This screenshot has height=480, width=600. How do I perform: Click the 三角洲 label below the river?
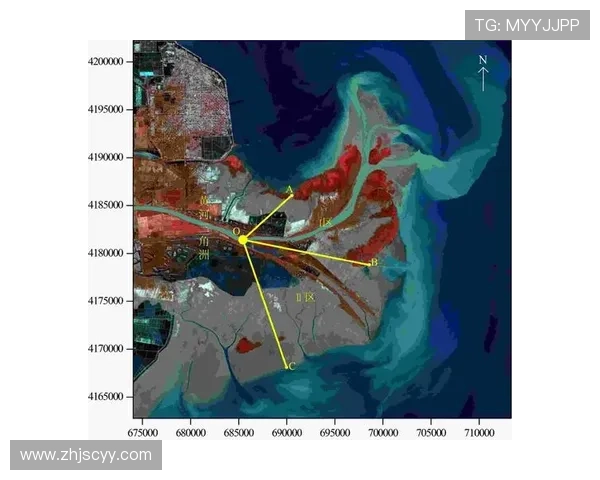[x=204, y=248]
